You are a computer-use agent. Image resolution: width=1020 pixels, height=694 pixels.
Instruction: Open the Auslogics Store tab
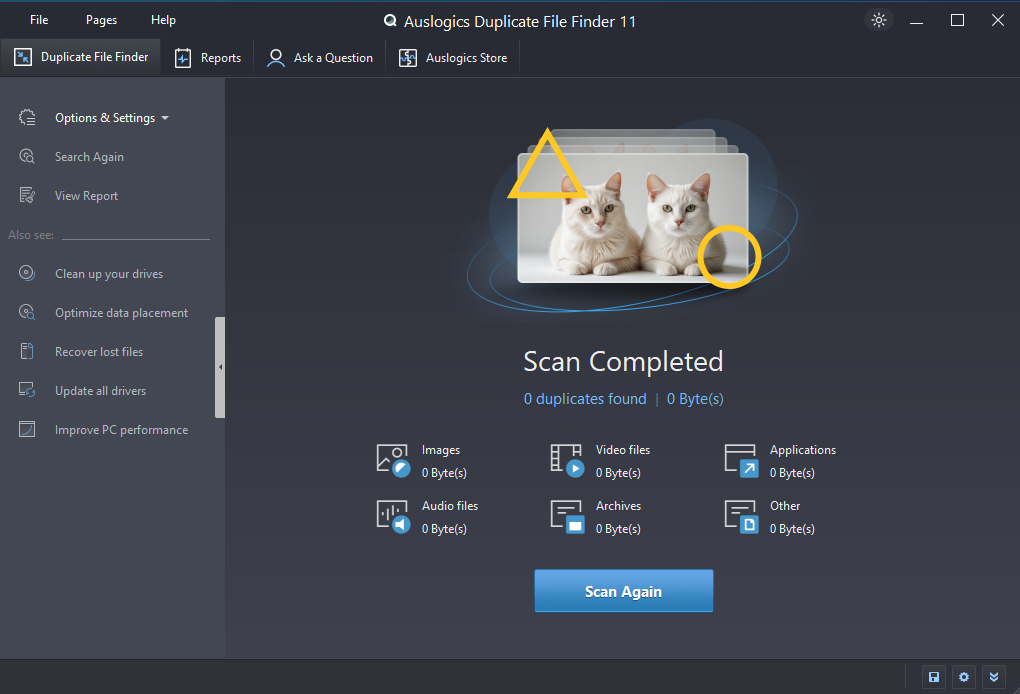[453, 58]
